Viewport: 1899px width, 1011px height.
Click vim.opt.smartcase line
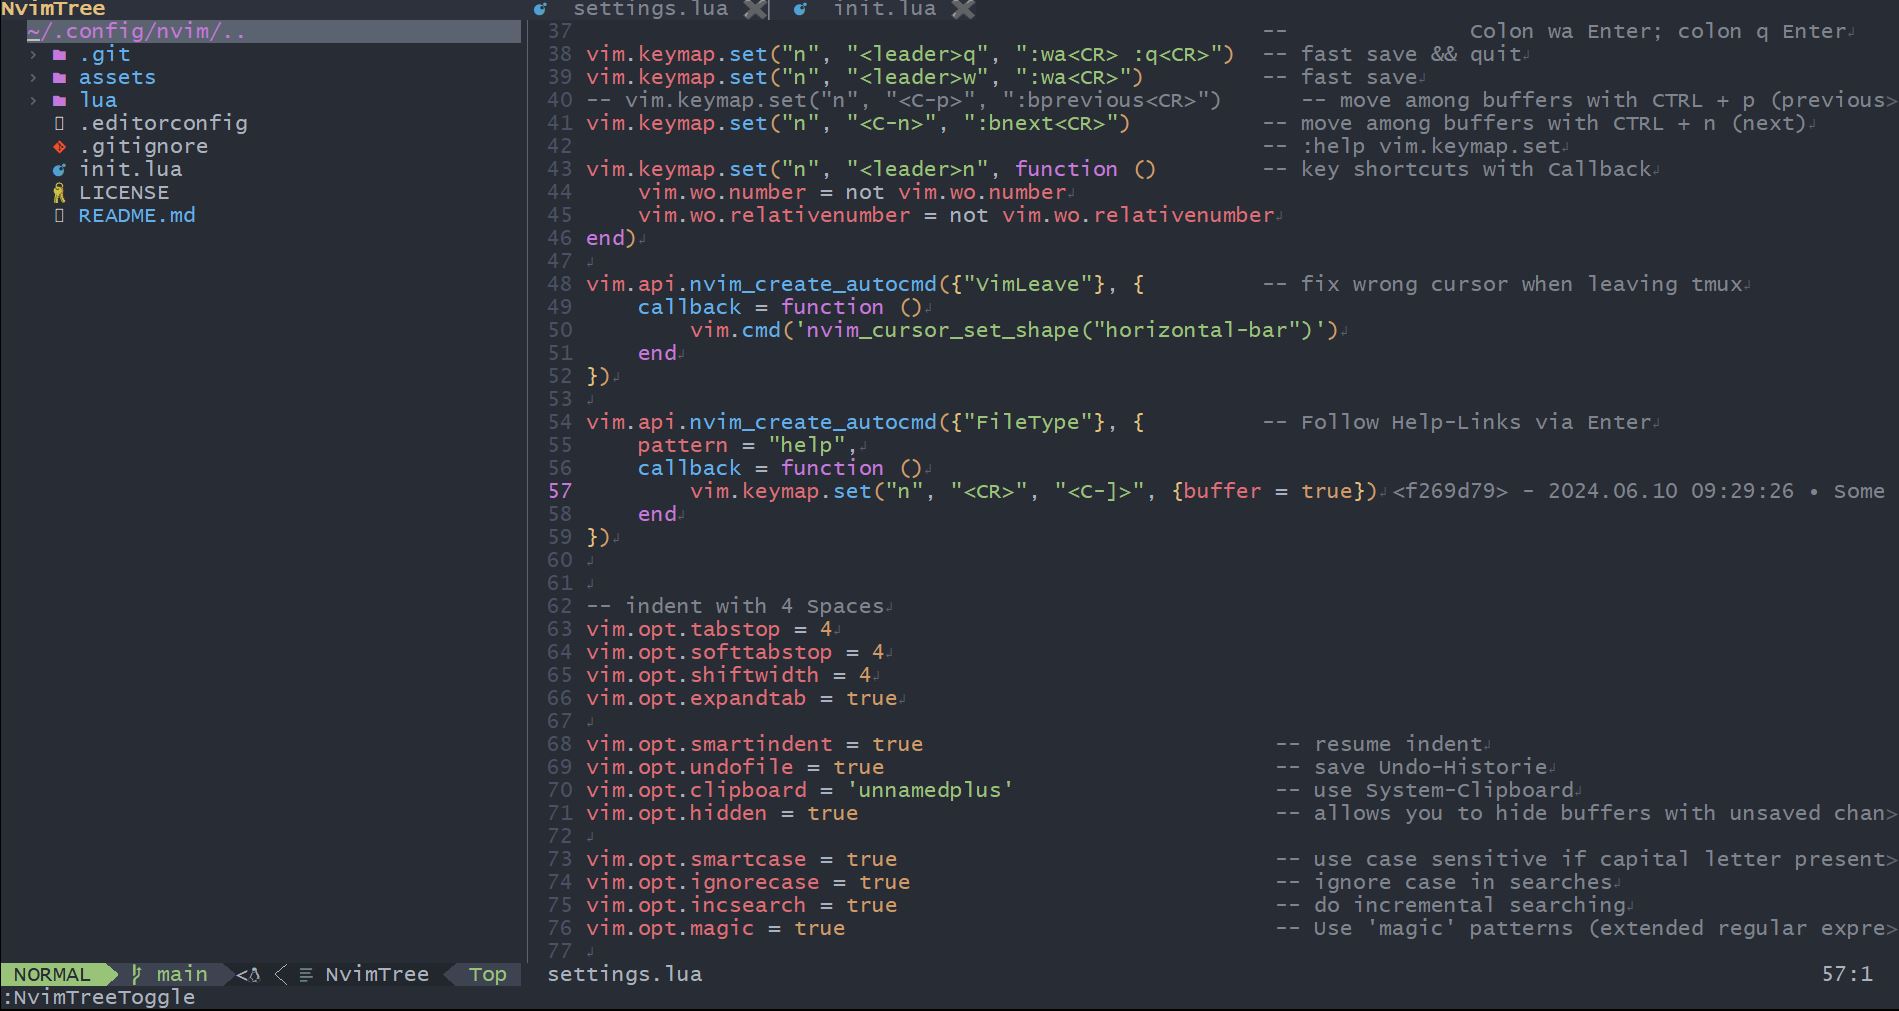(742, 859)
